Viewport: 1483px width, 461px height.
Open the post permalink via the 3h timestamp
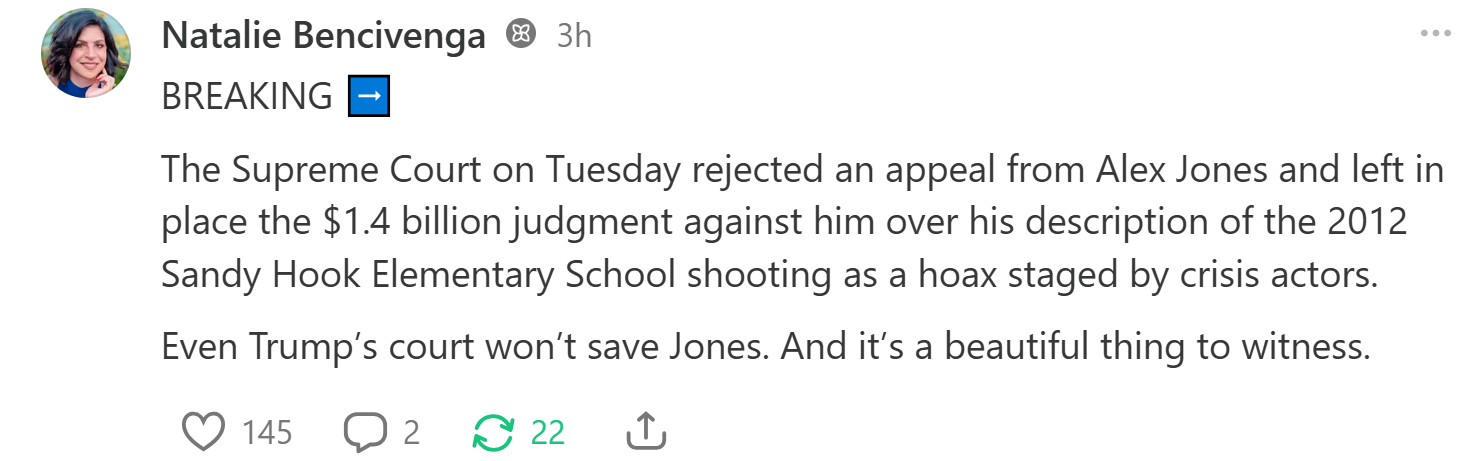coord(574,37)
